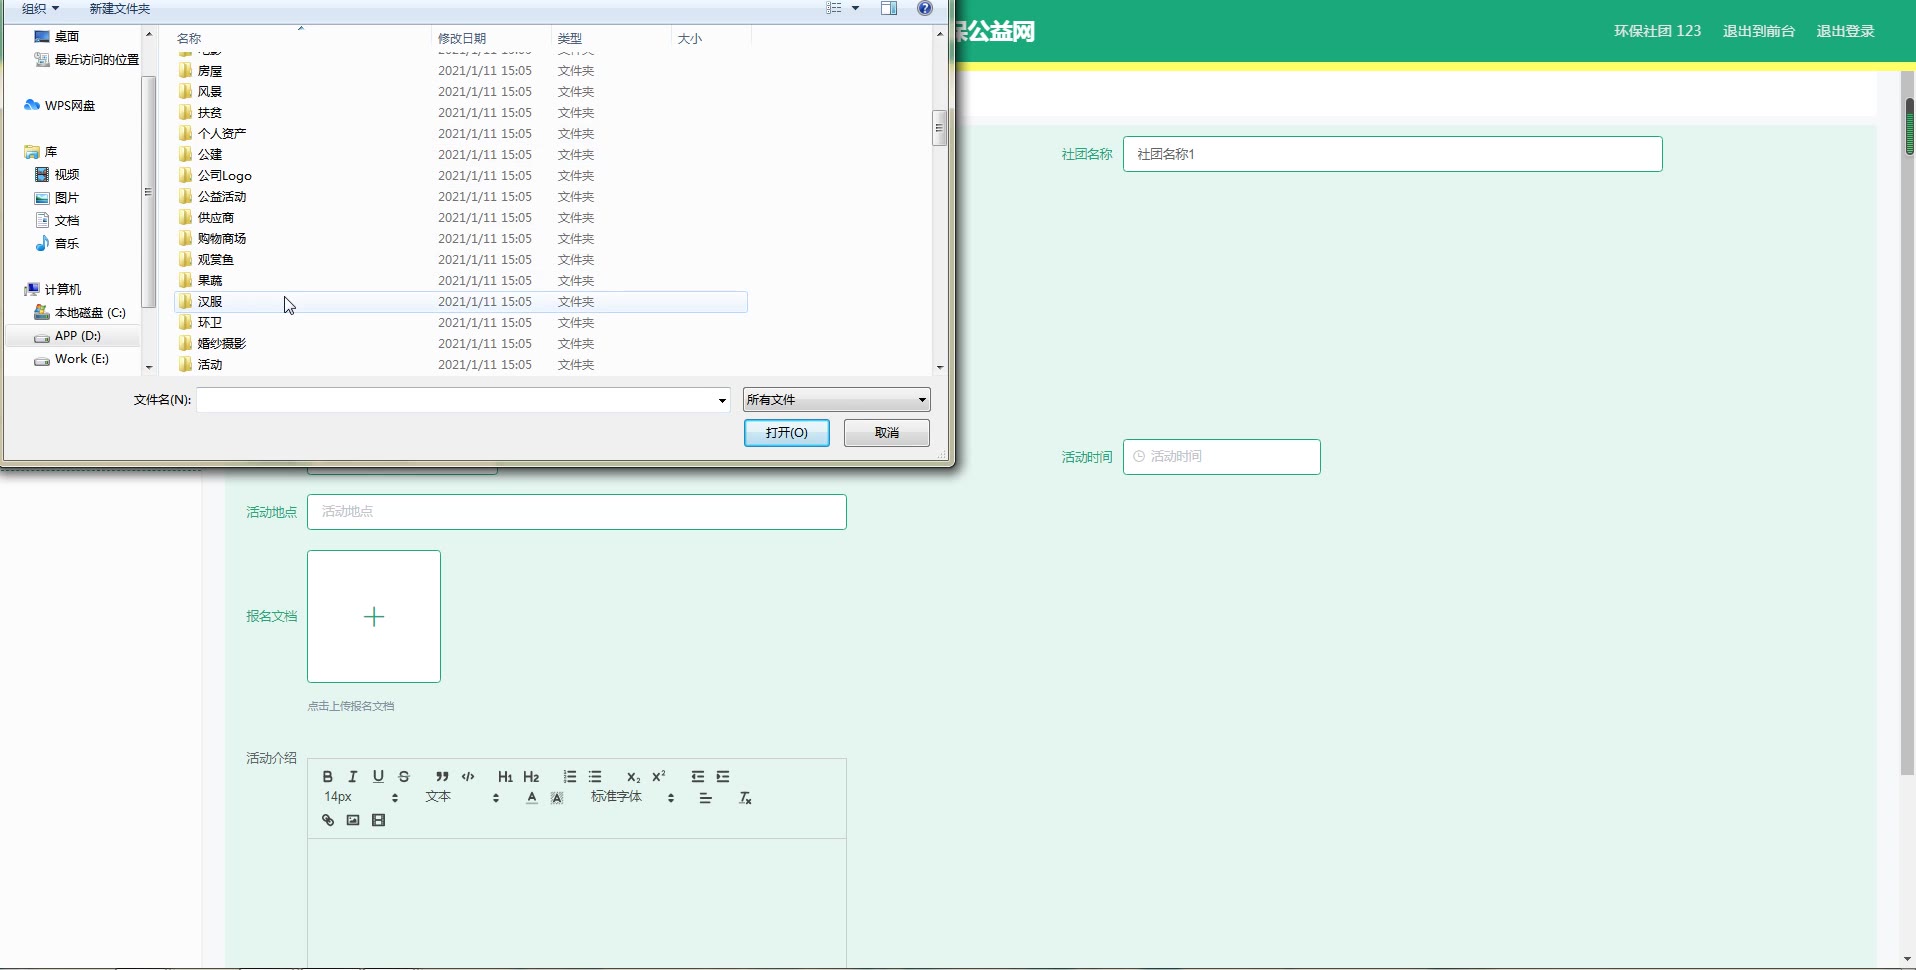Change the view mode icon in dialog

pyautogui.click(x=834, y=8)
